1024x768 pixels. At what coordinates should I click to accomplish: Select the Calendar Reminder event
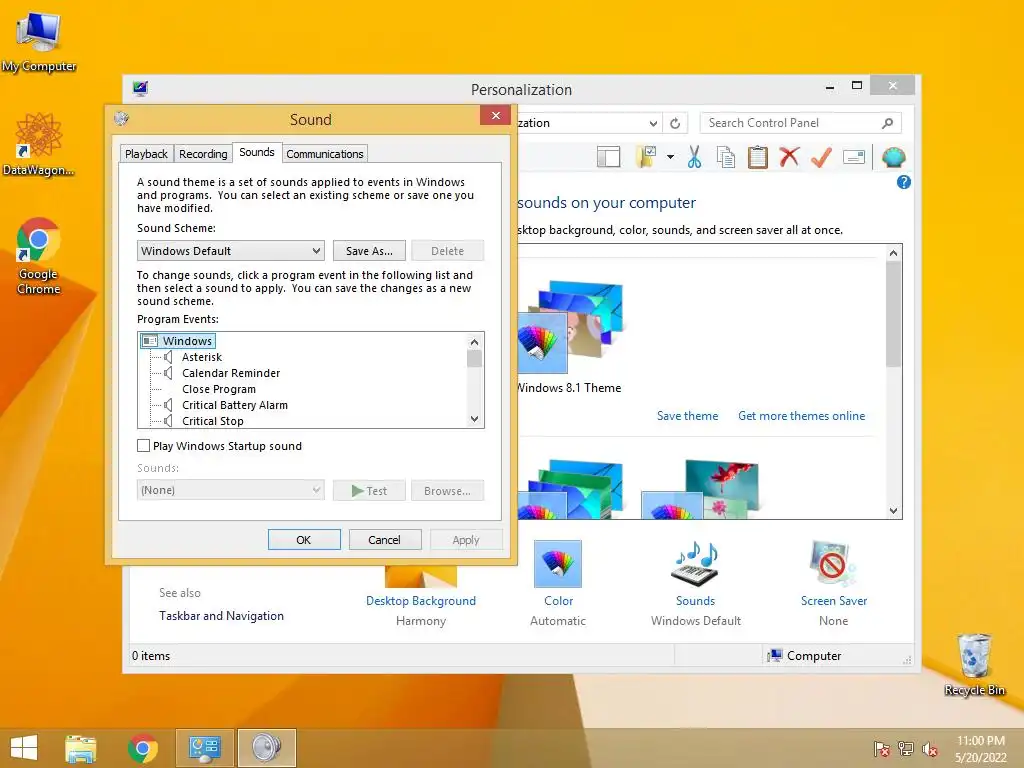point(231,373)
